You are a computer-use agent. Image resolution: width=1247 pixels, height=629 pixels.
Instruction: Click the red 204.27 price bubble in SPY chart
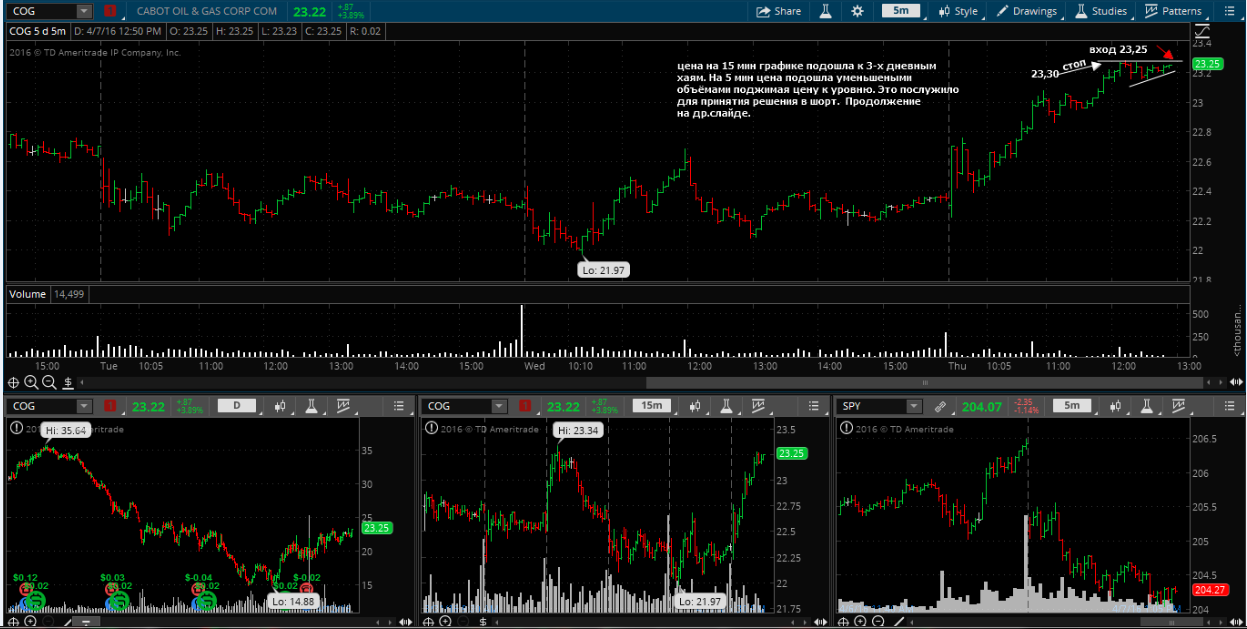(1211, 590)
